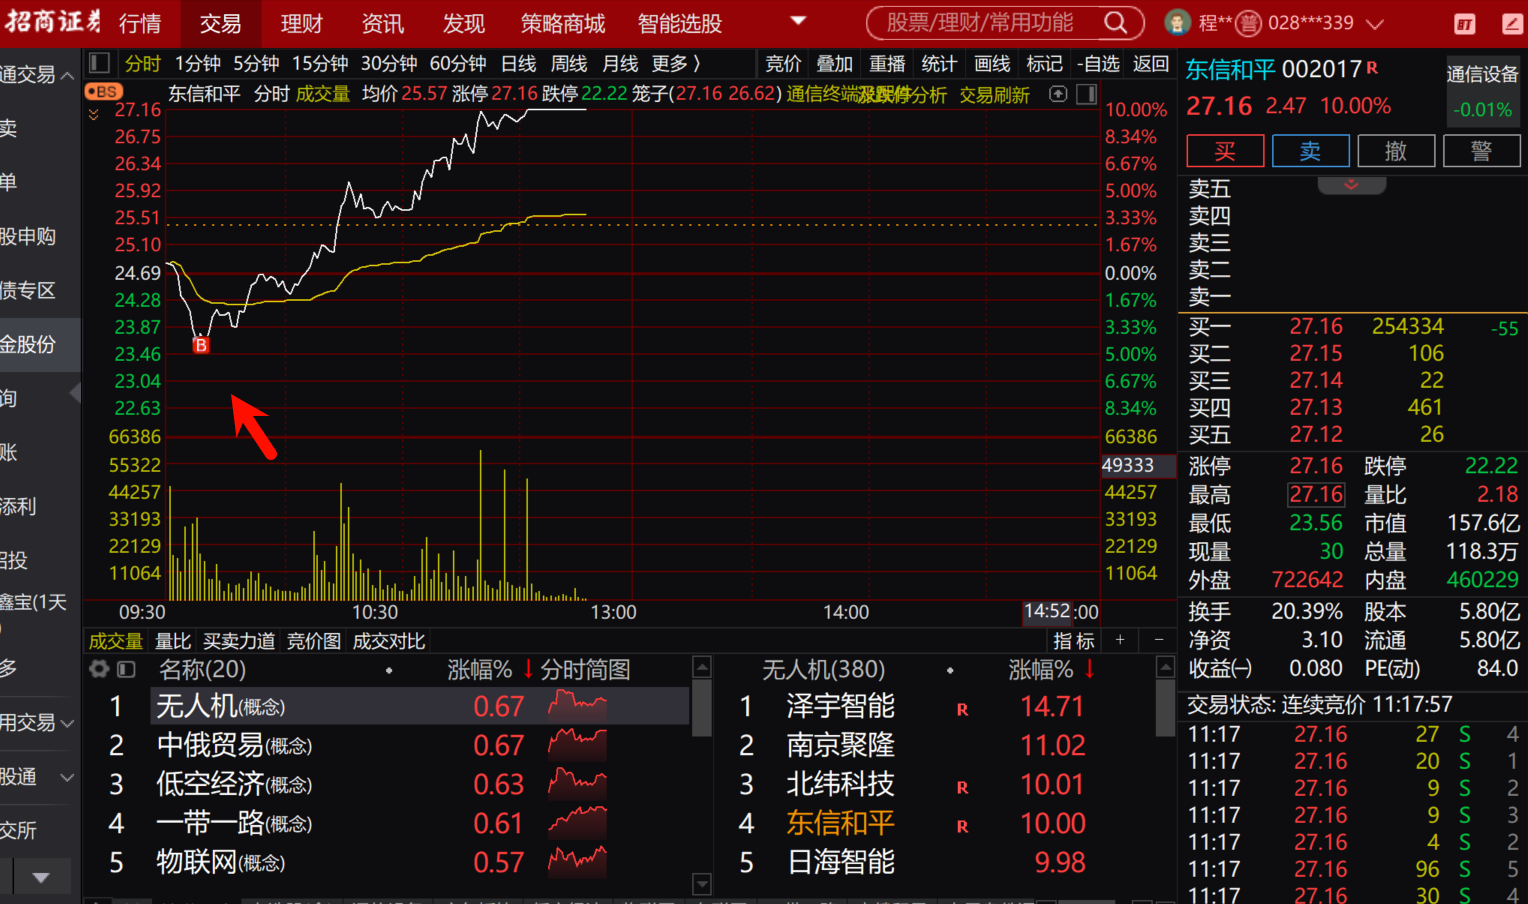
Task: Collapse the order book with red chevron
Action: point(1351,184)
